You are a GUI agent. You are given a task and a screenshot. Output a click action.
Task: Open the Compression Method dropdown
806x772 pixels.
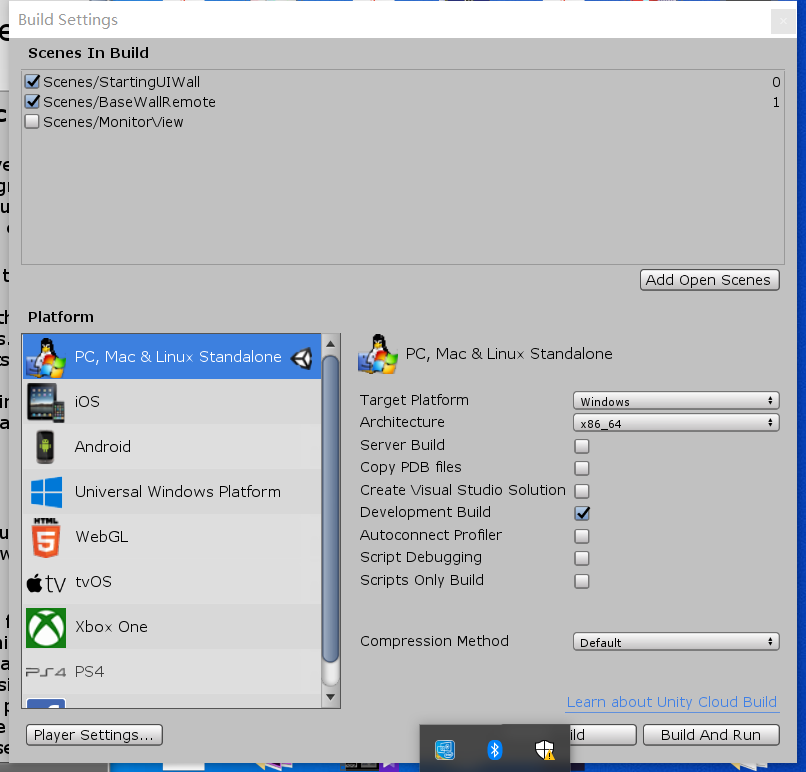(x=676, y=642)
